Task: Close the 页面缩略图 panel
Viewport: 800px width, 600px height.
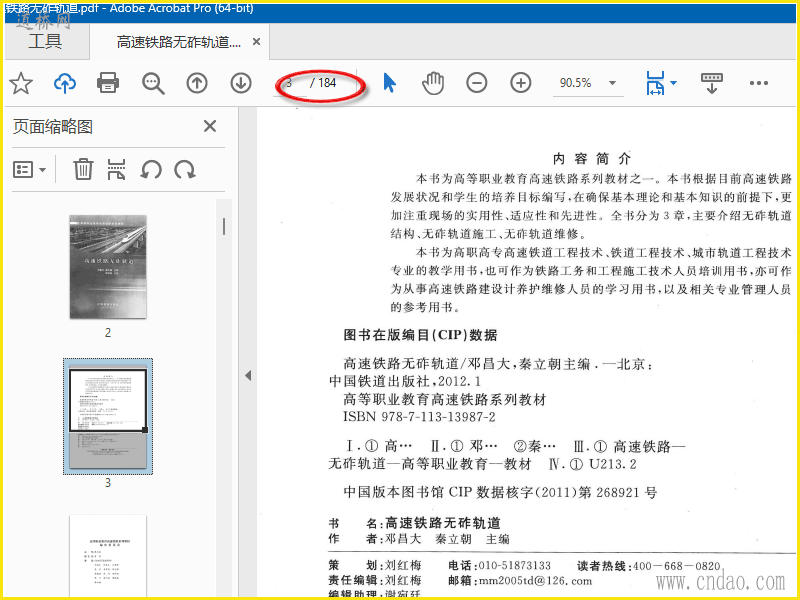Action: point(210,126)
